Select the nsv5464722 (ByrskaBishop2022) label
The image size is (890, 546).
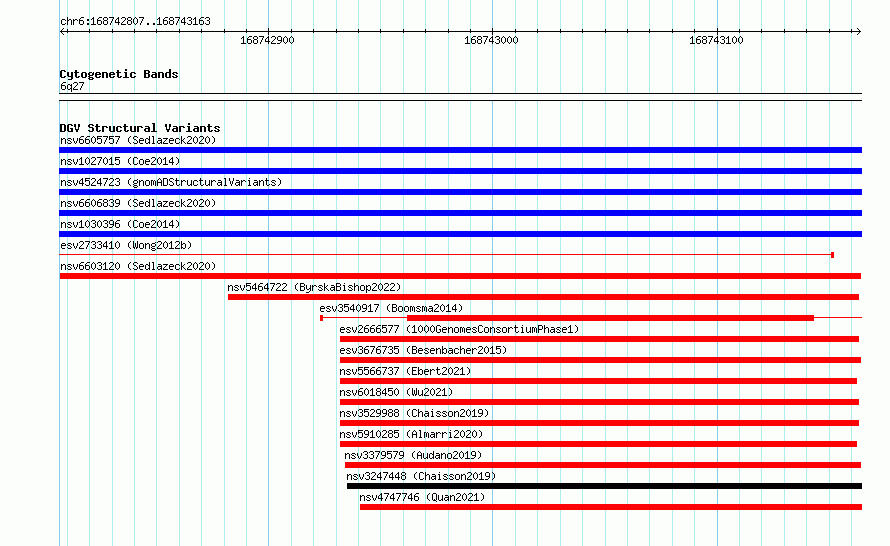click(314, 287)
